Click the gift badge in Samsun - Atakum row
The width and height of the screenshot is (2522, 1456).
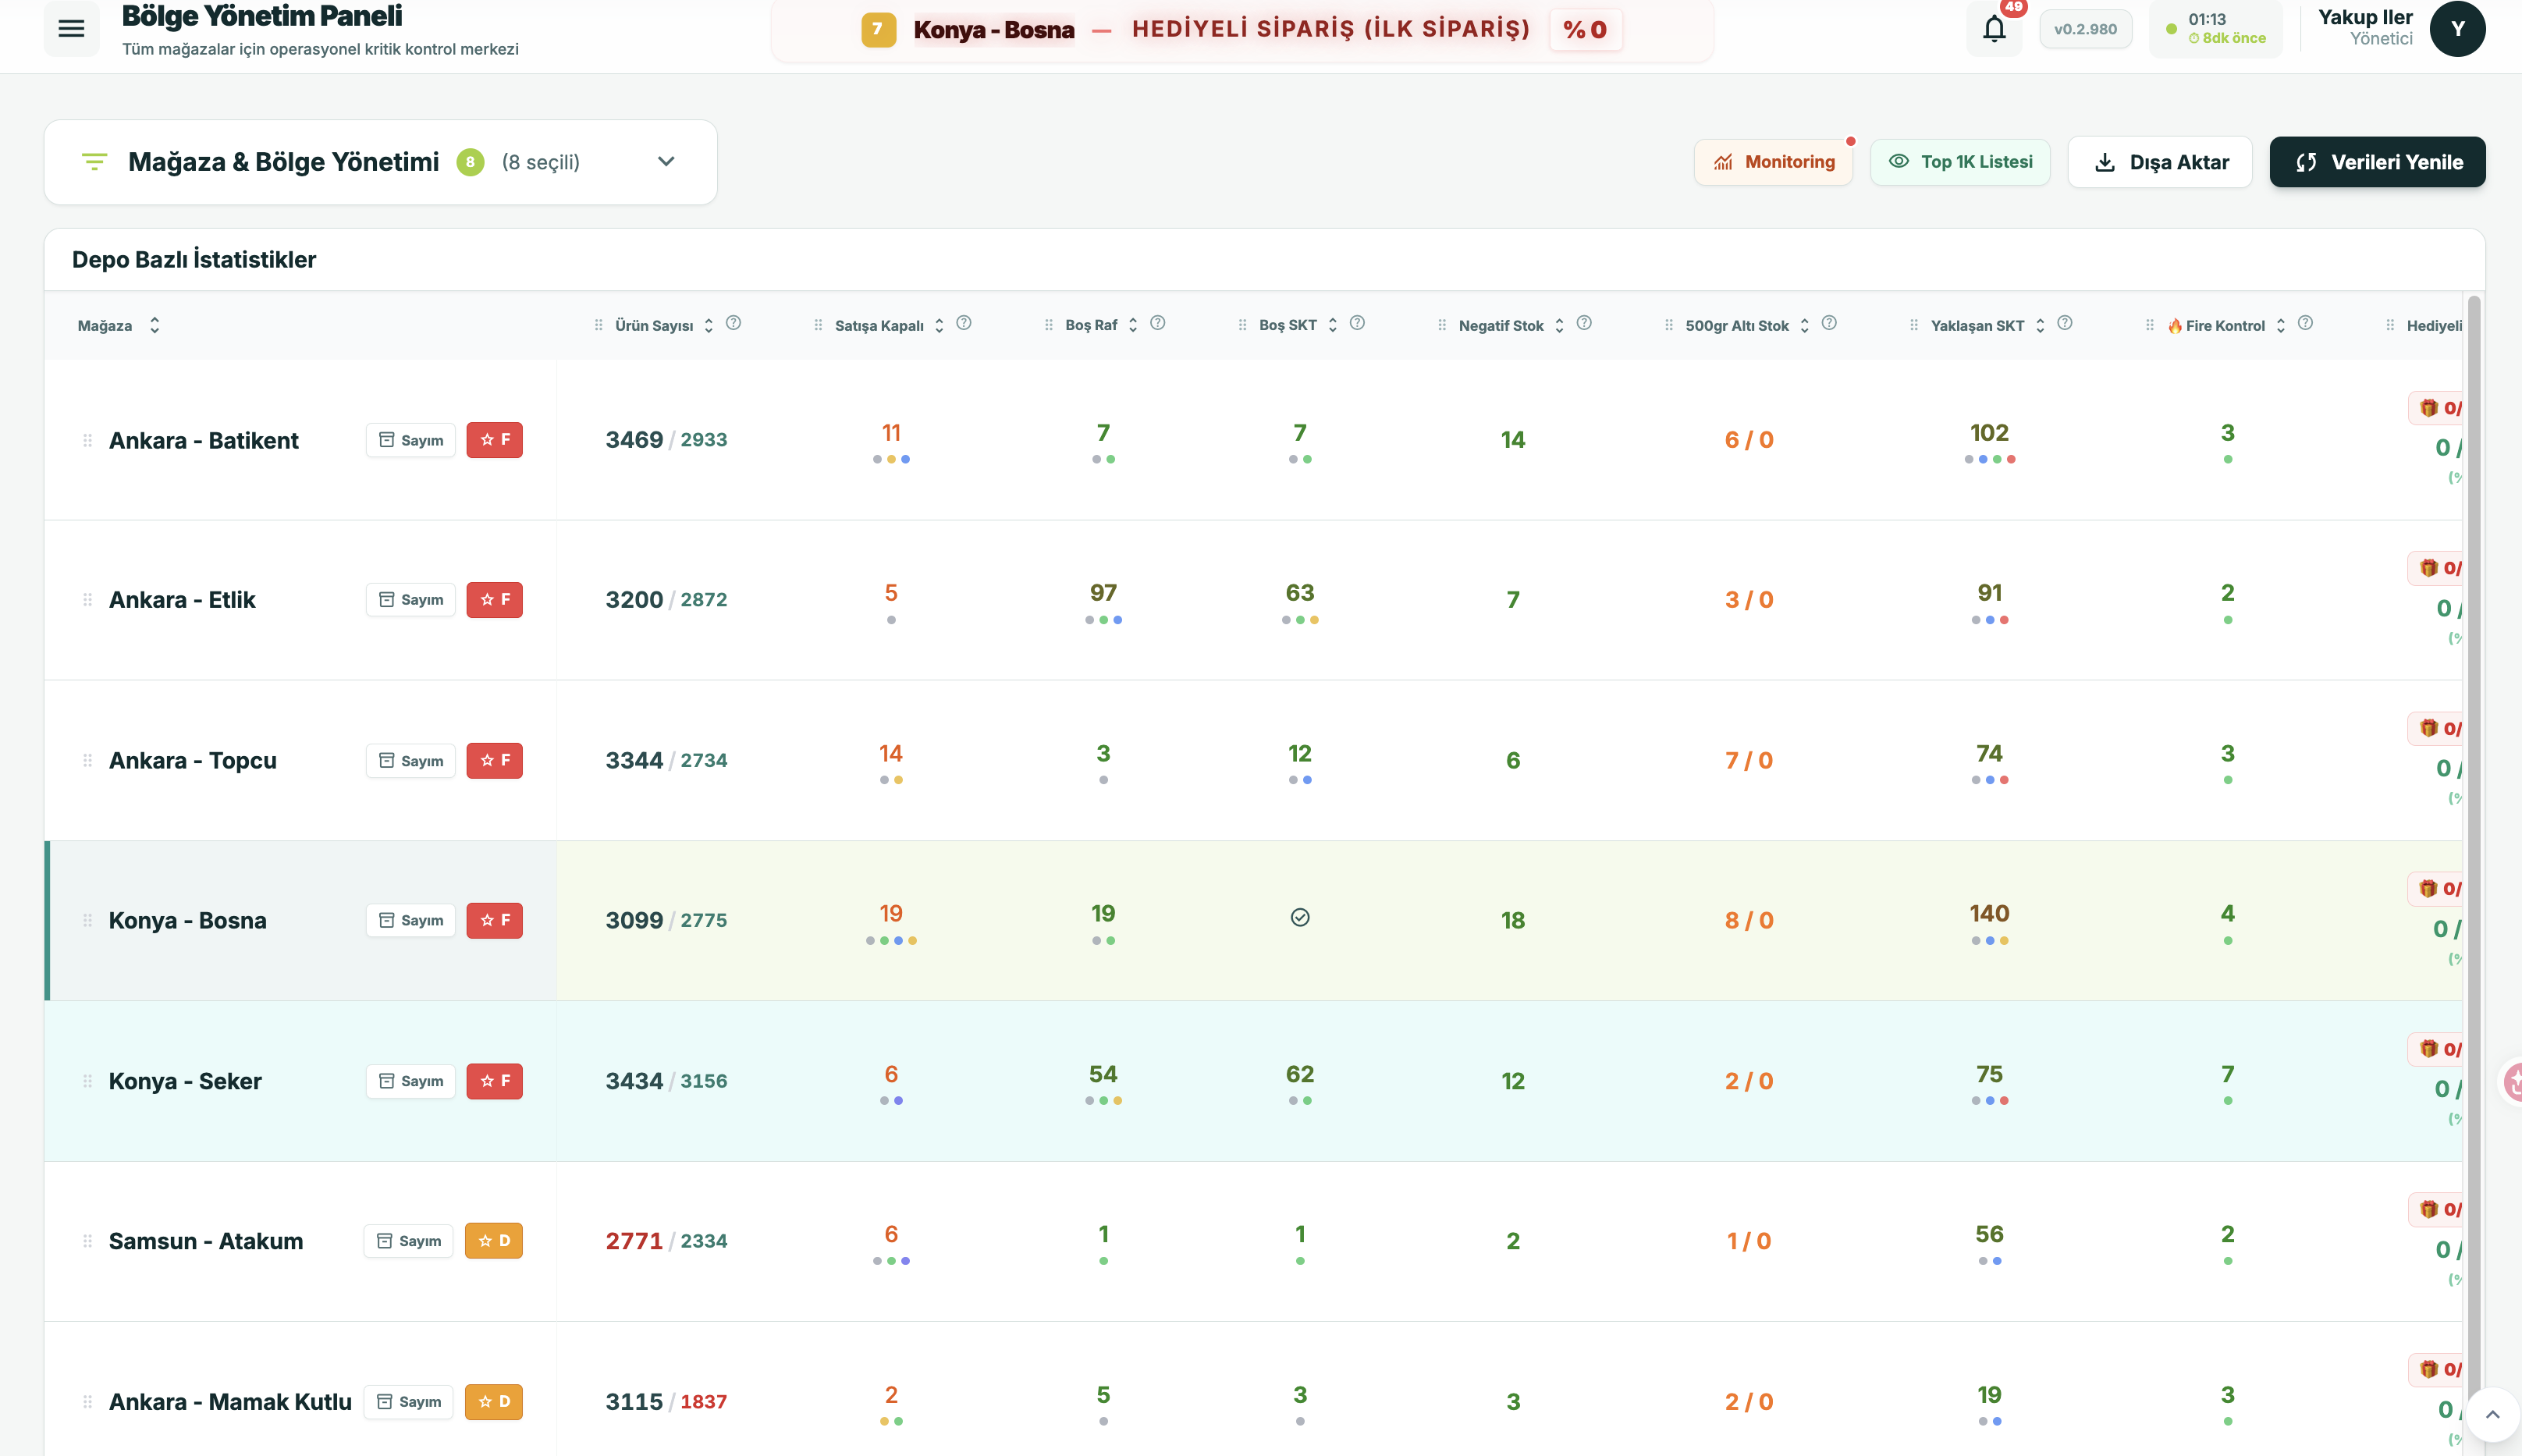pyautogui.click(x=2437, y=1209)
